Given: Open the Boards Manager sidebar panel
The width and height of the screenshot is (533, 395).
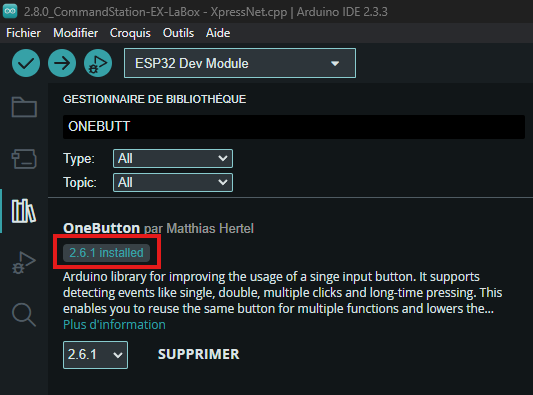Looking at the screenshot, I should [24, 158].
